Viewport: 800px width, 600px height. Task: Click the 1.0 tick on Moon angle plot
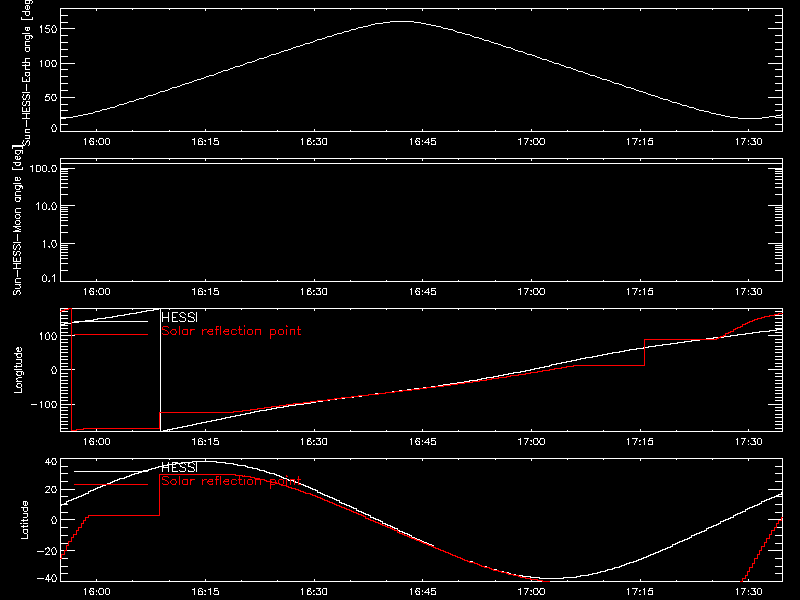tap(49, 244)
